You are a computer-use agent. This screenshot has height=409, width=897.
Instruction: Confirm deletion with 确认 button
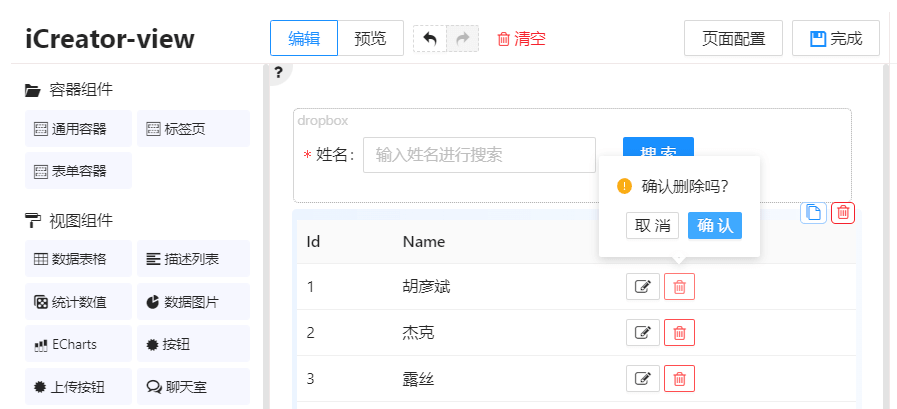pos(714,226)
